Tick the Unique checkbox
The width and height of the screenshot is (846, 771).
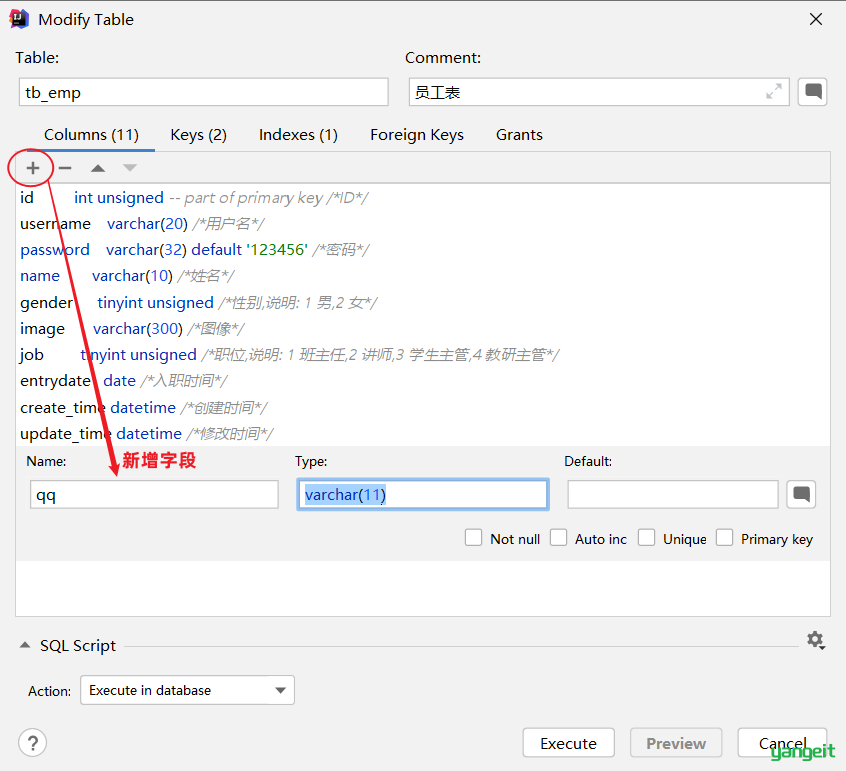(646, 538)
